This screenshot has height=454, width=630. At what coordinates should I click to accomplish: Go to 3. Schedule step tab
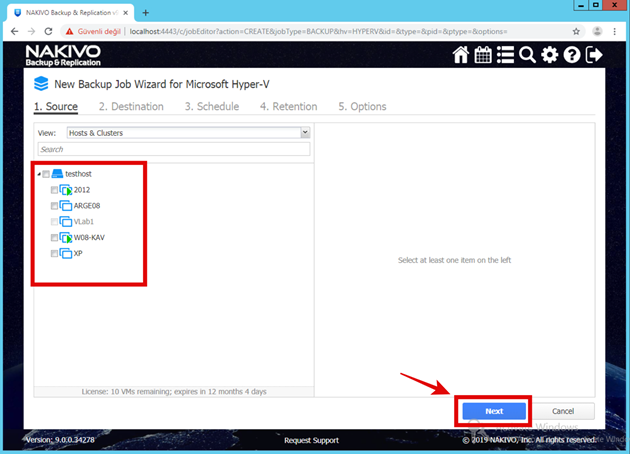212,106
